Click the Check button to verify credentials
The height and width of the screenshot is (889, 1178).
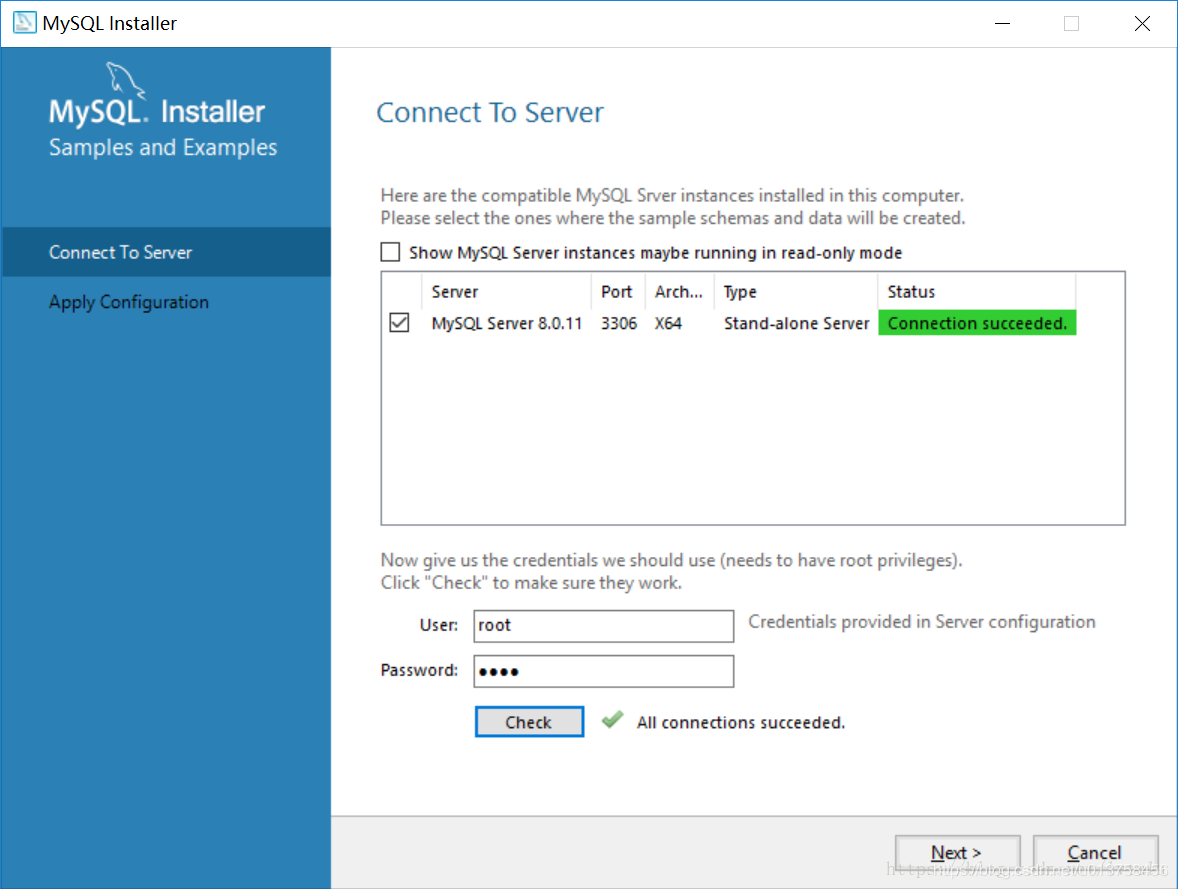tap(529, 721)
